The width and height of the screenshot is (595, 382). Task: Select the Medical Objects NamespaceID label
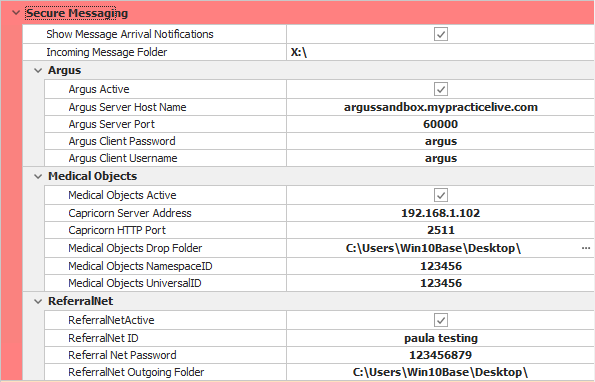click(x=140, y=266)
